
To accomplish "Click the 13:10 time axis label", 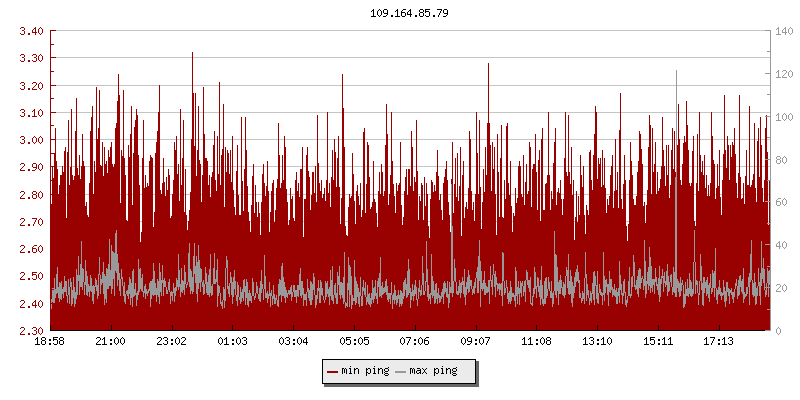I will (x=598, y=342).
